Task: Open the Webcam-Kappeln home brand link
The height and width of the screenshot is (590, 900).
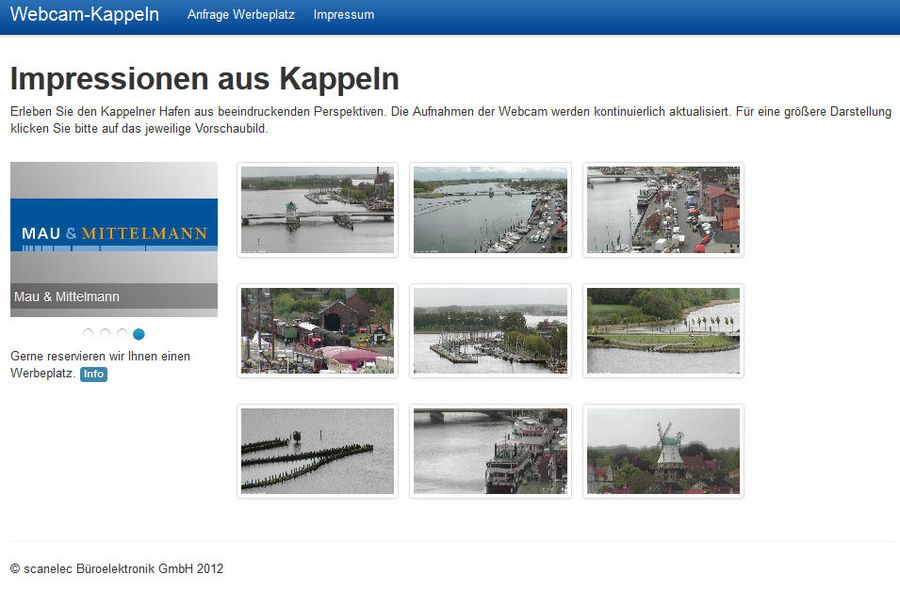Action: (x=84, y=15)
